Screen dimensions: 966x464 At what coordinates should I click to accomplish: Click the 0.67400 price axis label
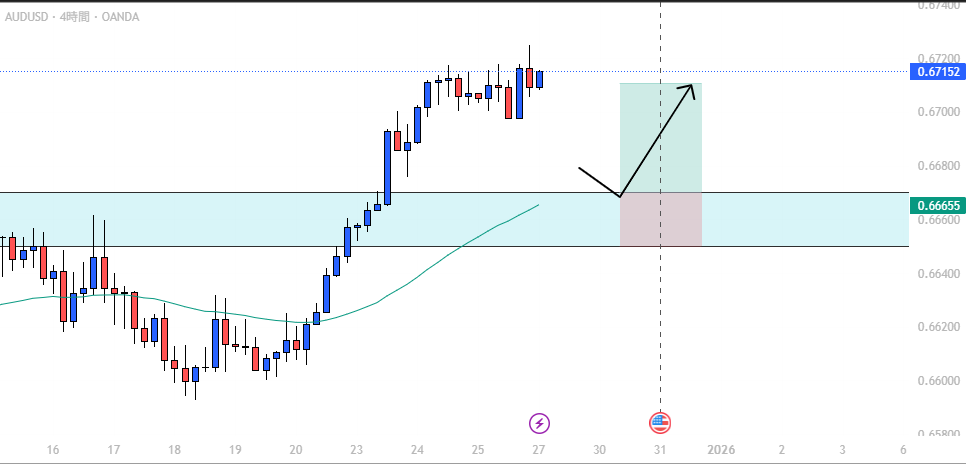[x=938, y=5]
